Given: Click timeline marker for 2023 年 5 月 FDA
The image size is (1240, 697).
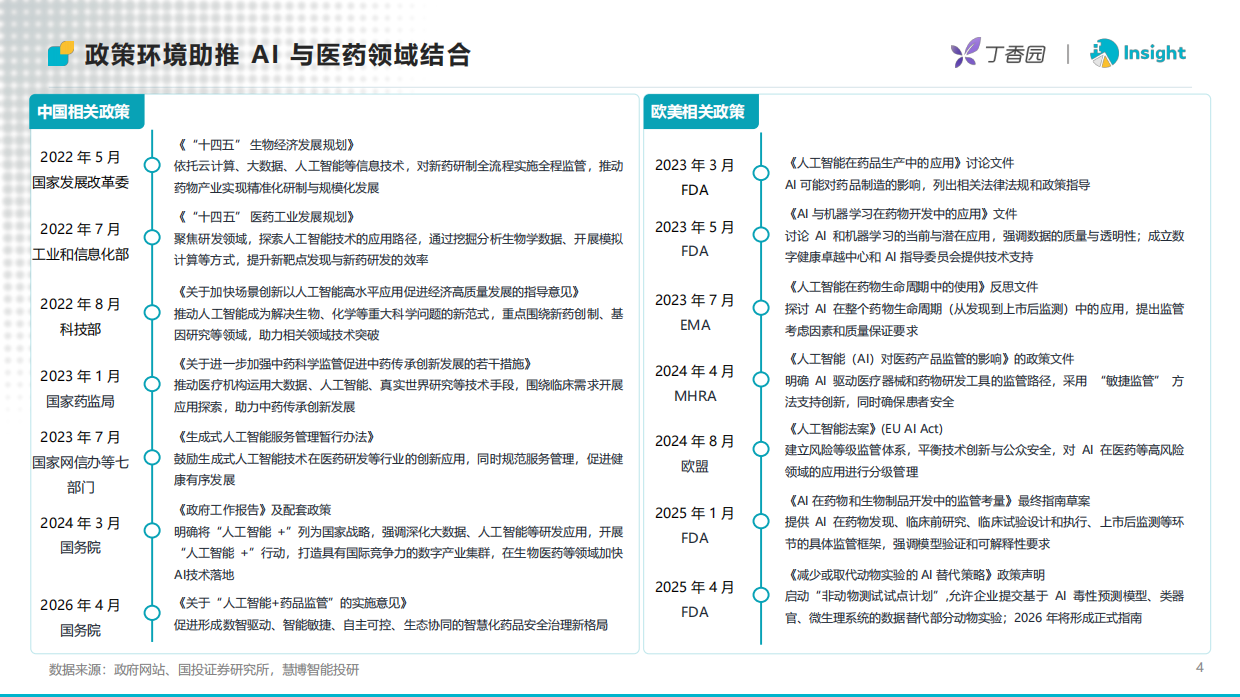Looking at the screenshot, I should (x=762, y=236).
